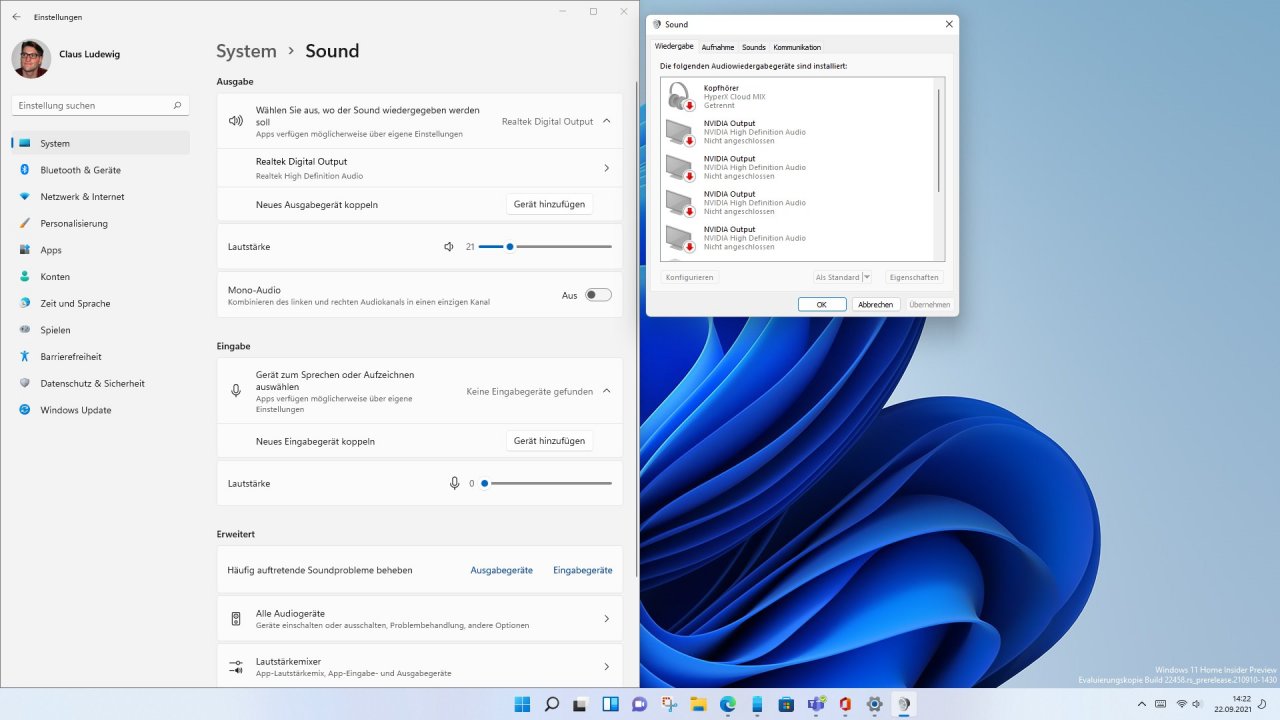Viewport: 1280px width, 720px height.
Task: Open File Explorer from taskbar
Action: [x=698, y=704]
